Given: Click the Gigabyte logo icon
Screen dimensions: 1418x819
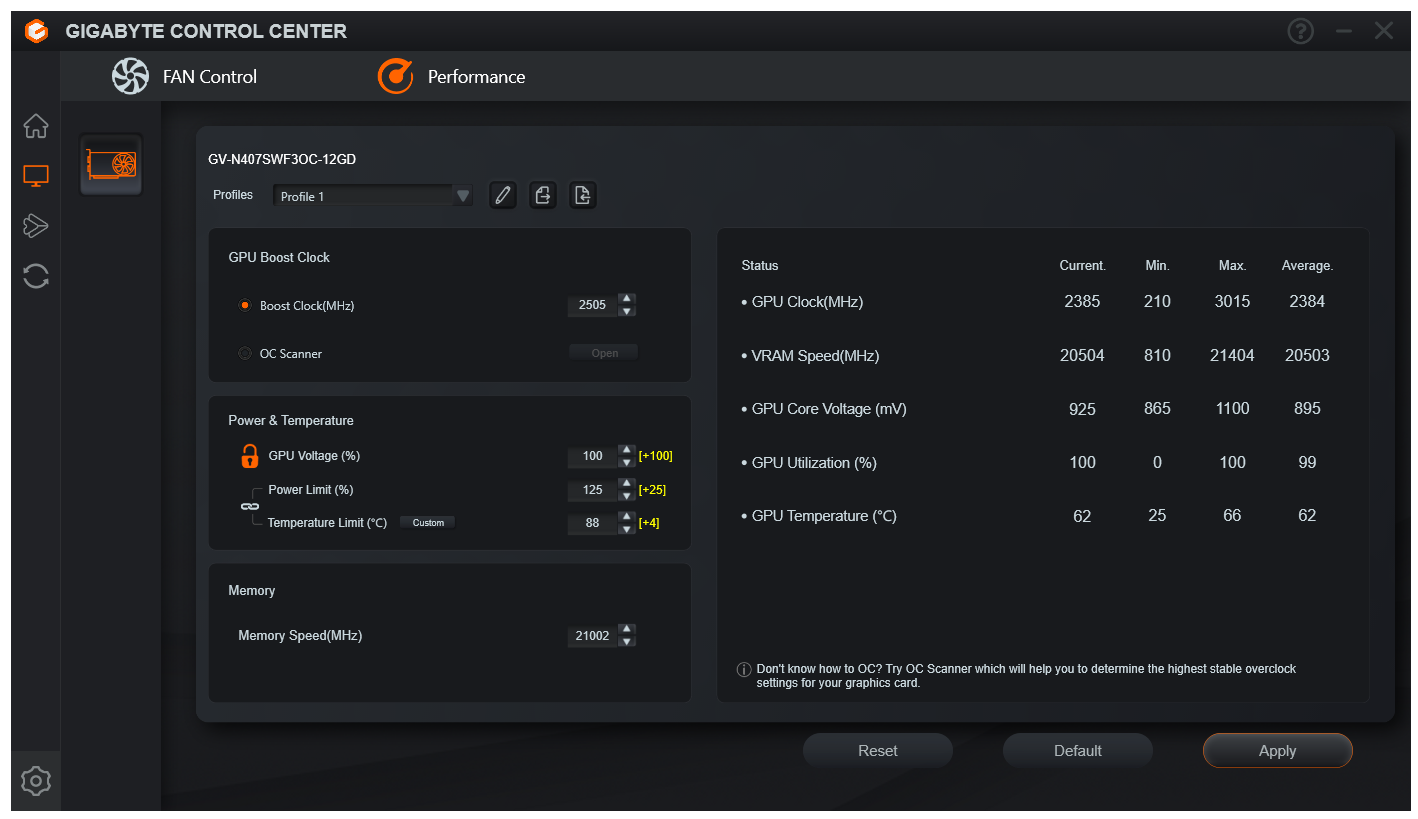Looking at the screenshot, I should (36, 31).
